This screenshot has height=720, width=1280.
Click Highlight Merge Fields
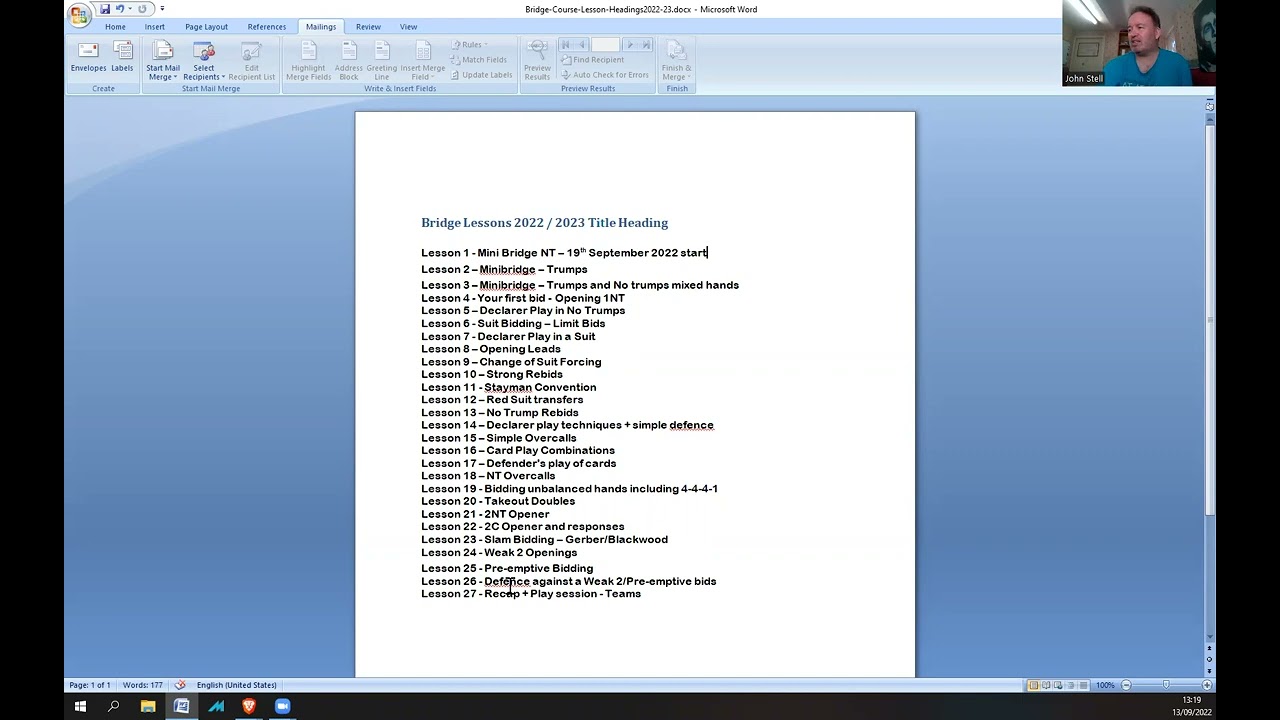tap(308, 61)
